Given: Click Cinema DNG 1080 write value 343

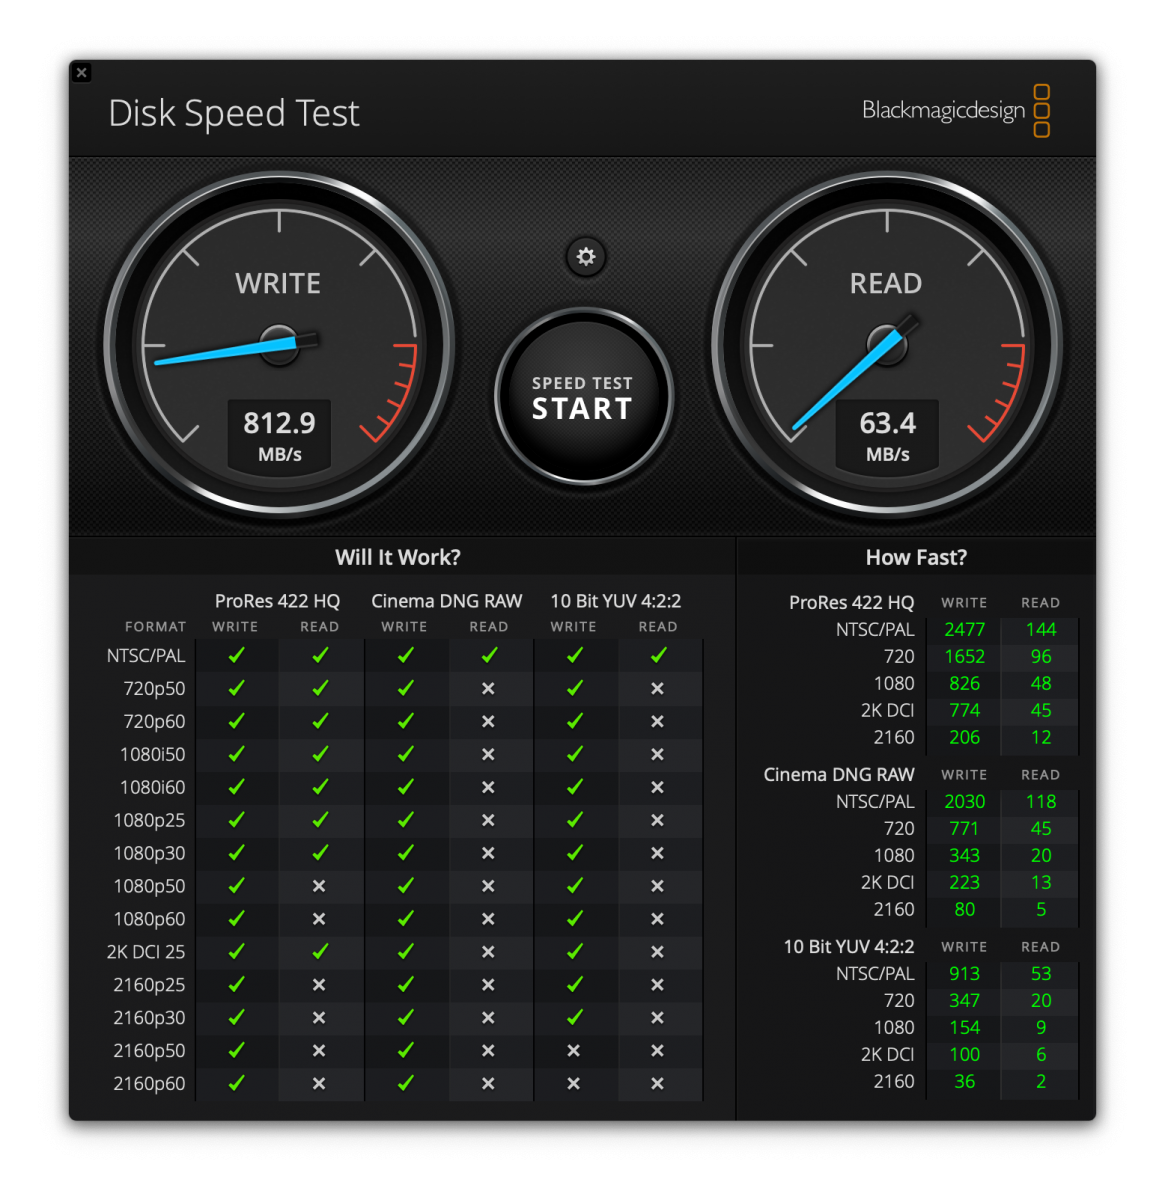Looking at the screenshot, I should click(x=964, y=855).
